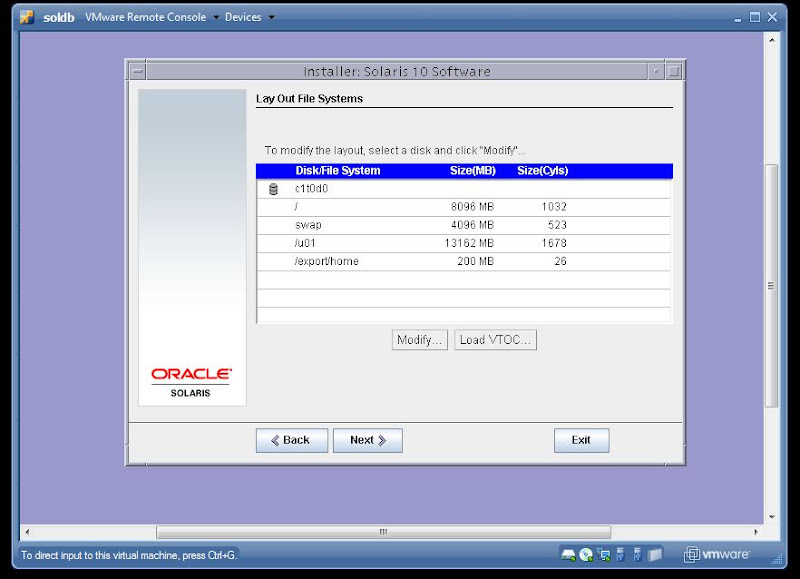Expand the Devices dropdown arrow
800x579 pixels.
click(271, 17)
